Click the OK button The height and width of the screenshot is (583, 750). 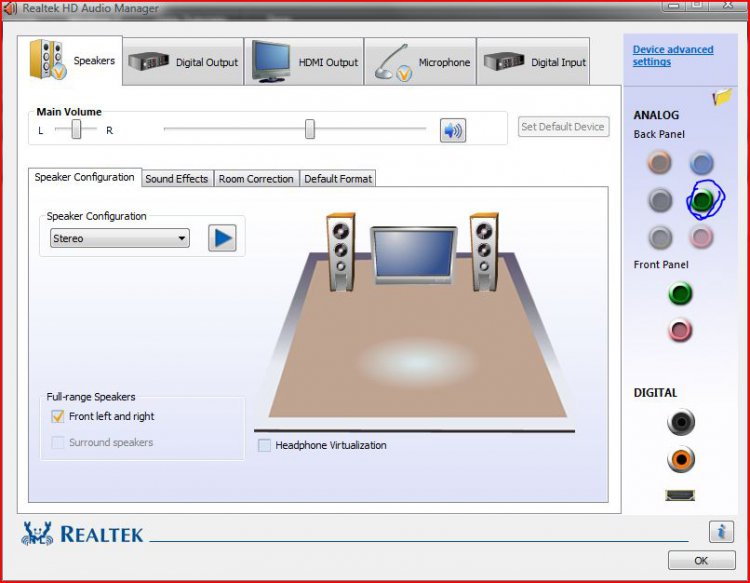(x=701, y=561)
